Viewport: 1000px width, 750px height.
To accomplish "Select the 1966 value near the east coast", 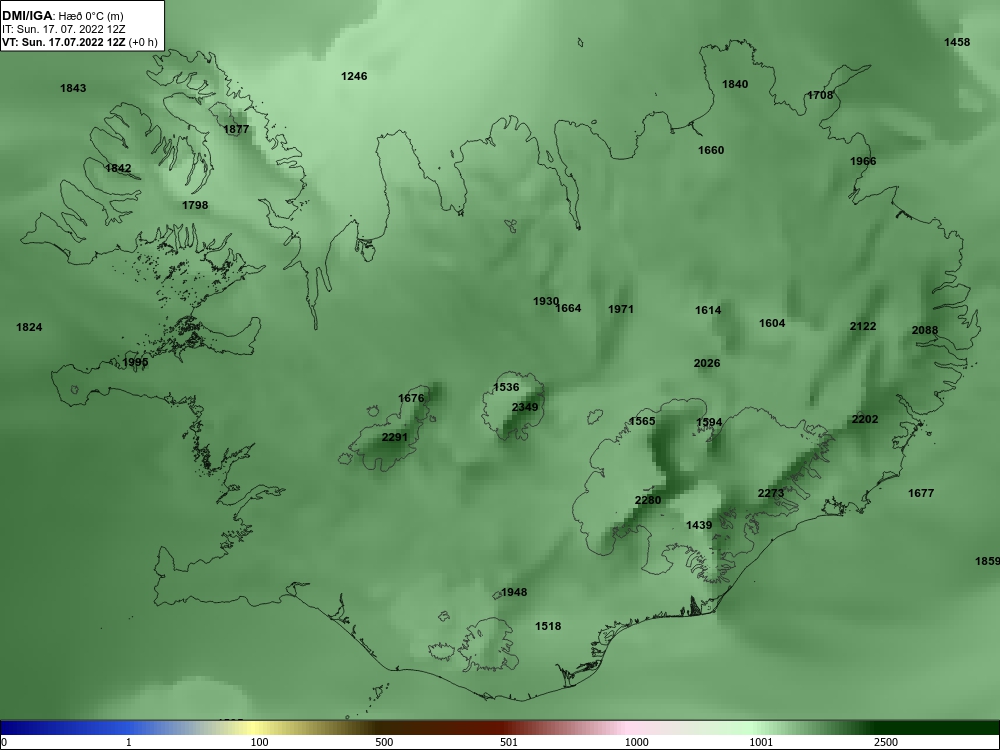I will pos(863,161).
